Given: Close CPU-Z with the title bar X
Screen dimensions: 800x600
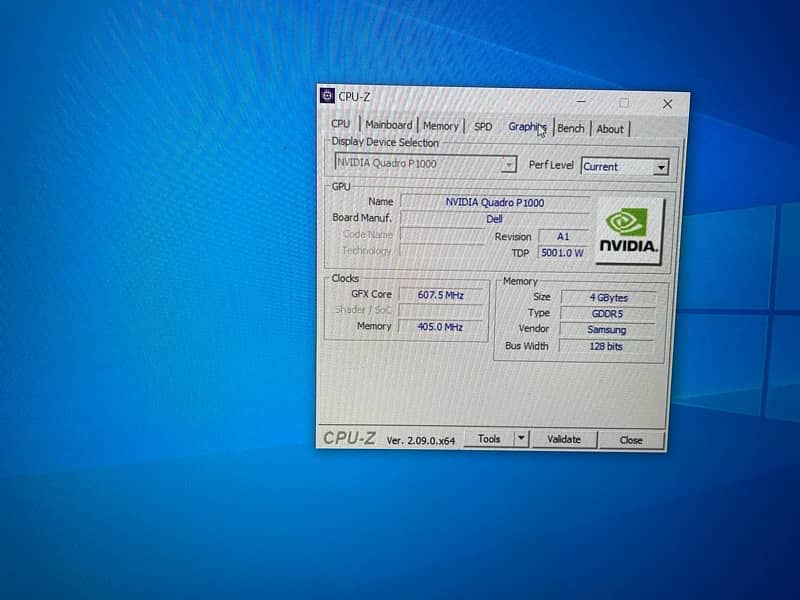Looking at the screenshot, I should tap(667, 103).
